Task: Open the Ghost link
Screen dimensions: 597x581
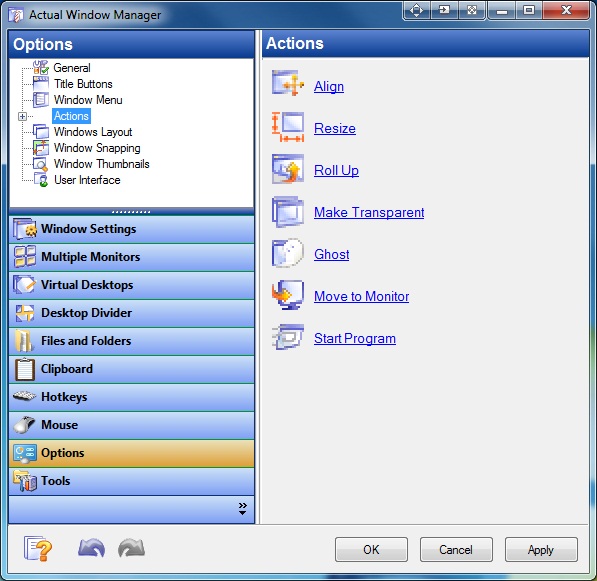Action: click(332, 254)
